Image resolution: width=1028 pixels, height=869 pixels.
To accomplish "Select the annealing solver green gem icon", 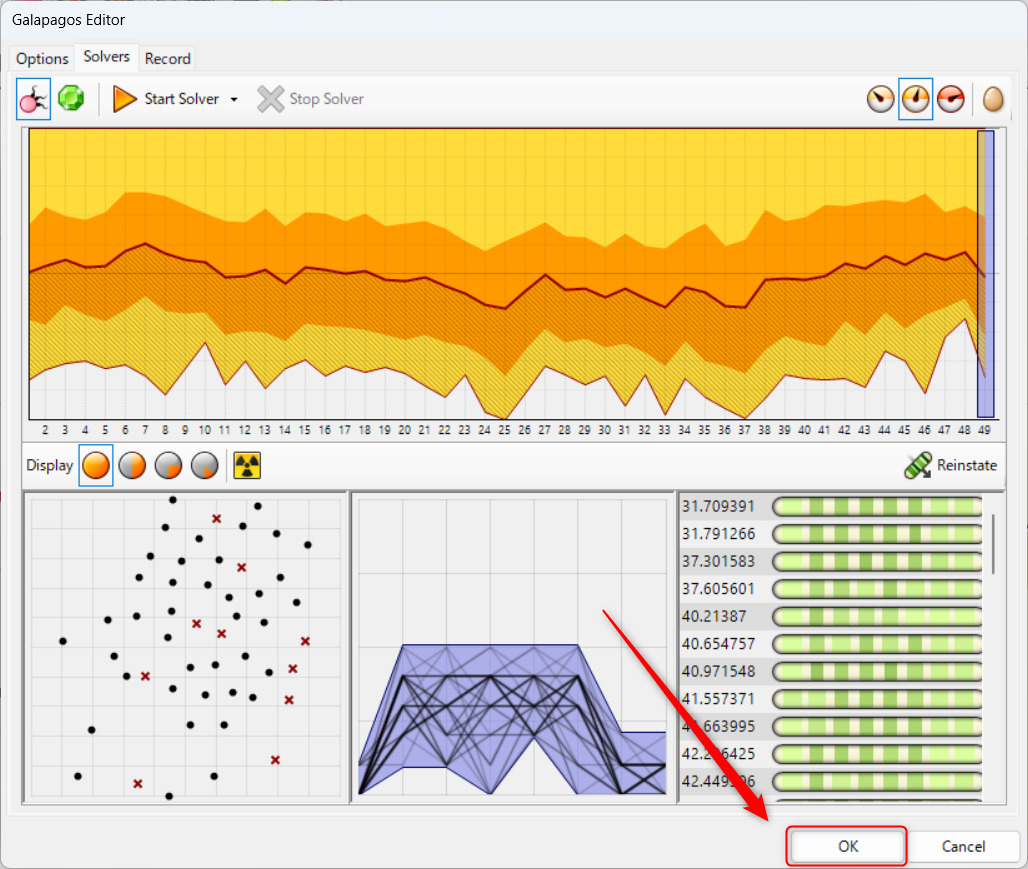I will coord(71,98).
